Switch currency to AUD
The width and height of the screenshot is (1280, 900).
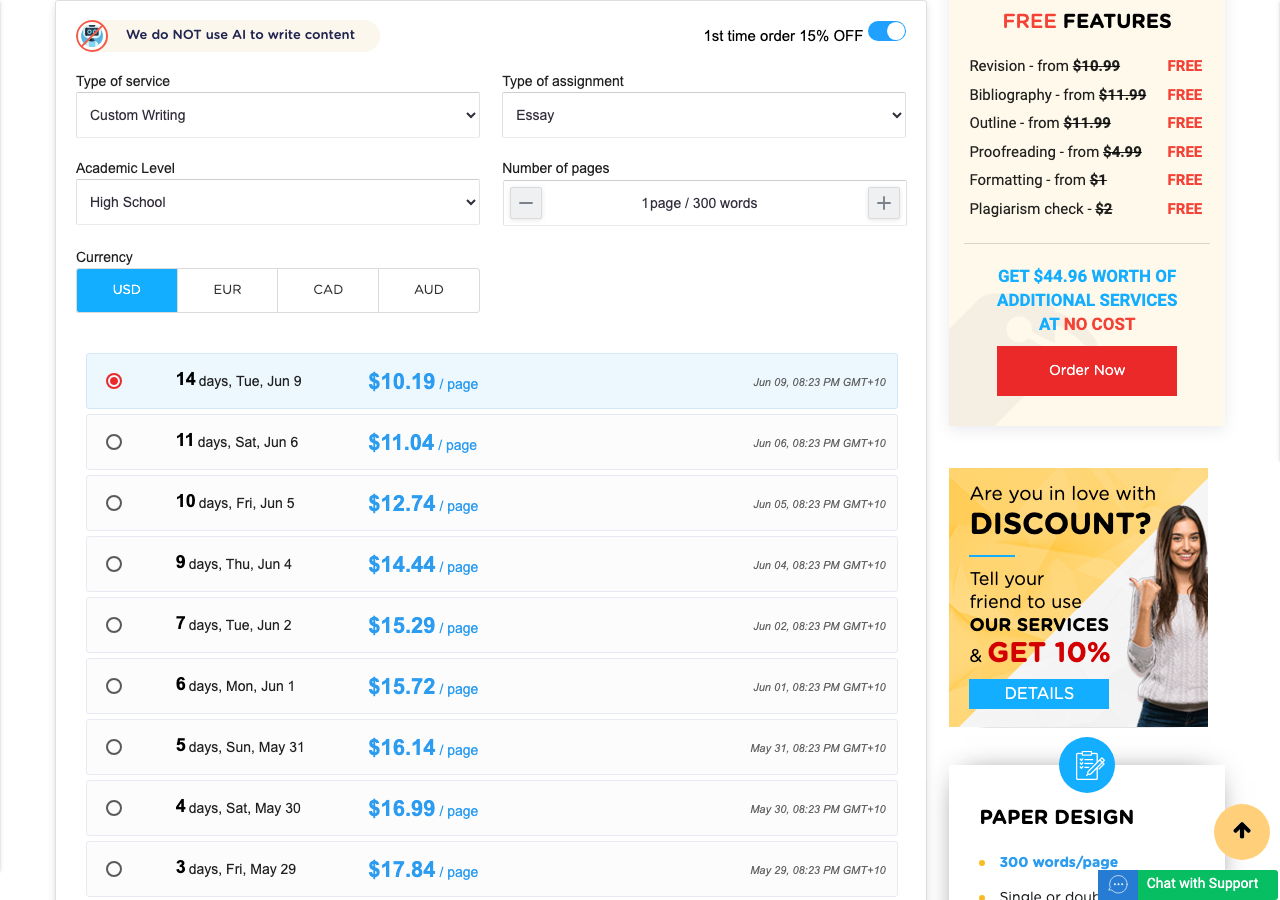429,290
